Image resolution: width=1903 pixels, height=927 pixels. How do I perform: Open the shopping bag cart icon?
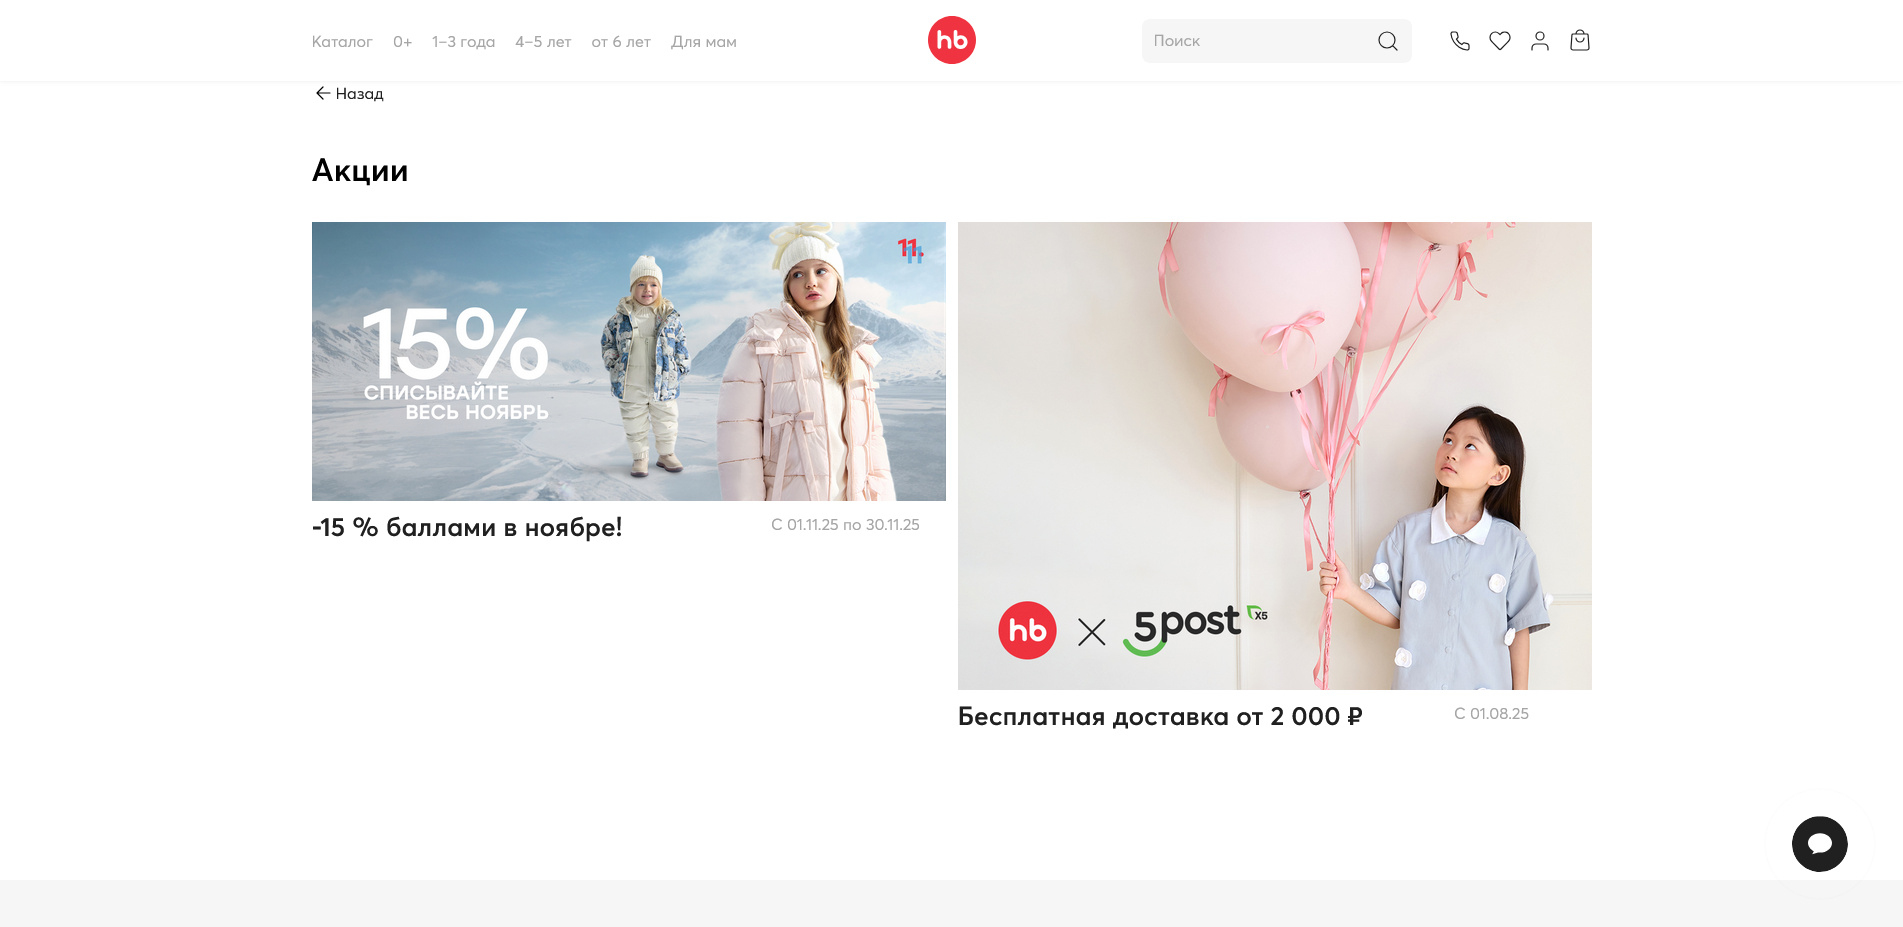point(1580,41)
